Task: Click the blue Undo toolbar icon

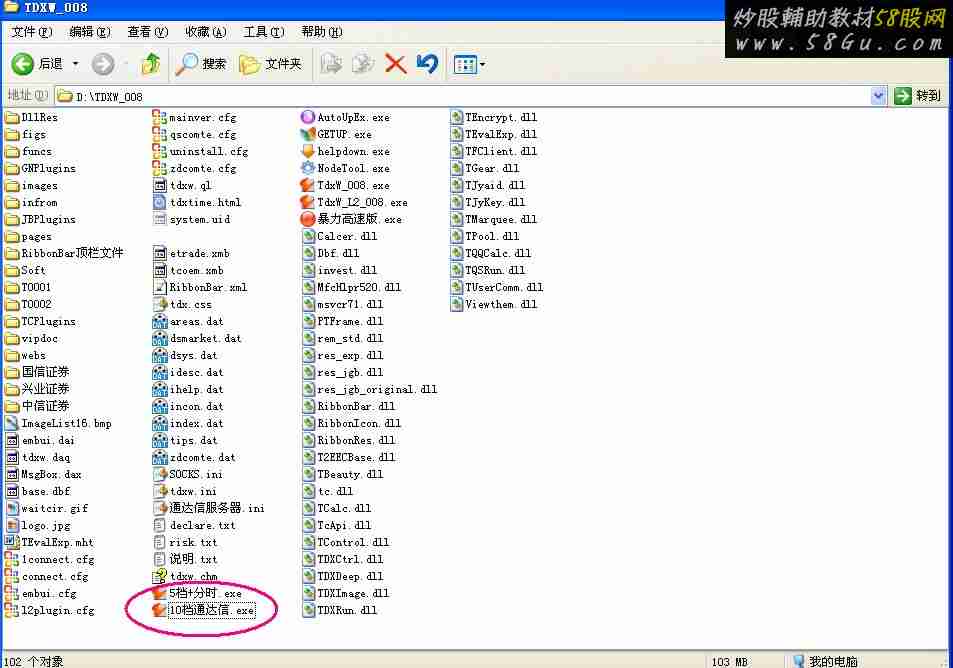Action: [x=427, y=64]
